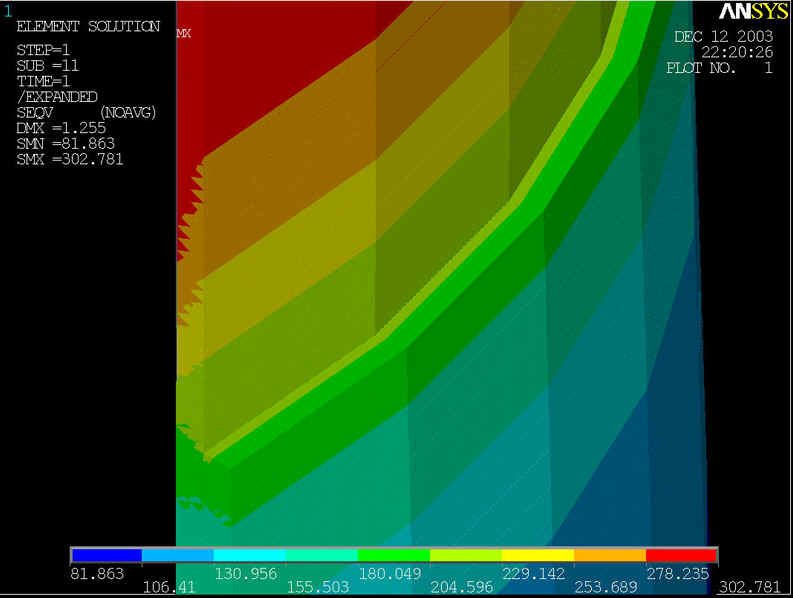This screenshot has height=598, width=793.
Task: Click the cyan legend color band
Action: tap(249, 554)
